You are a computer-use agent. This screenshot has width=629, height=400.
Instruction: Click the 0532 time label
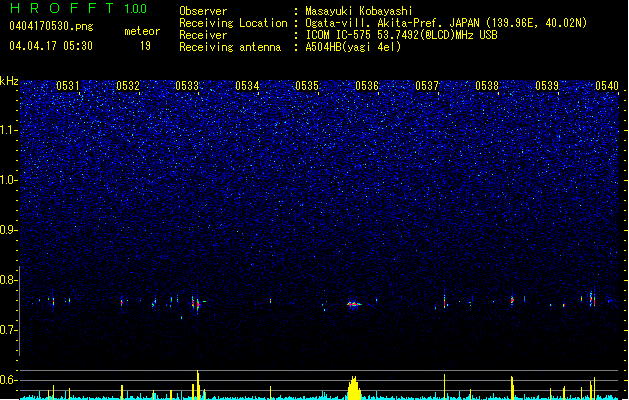point(128,86)
